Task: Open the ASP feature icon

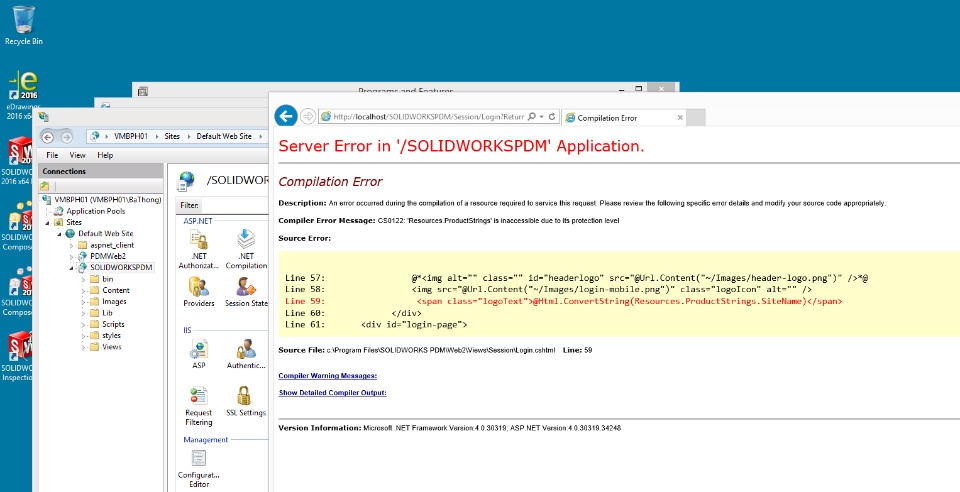Action: (198, 354)
